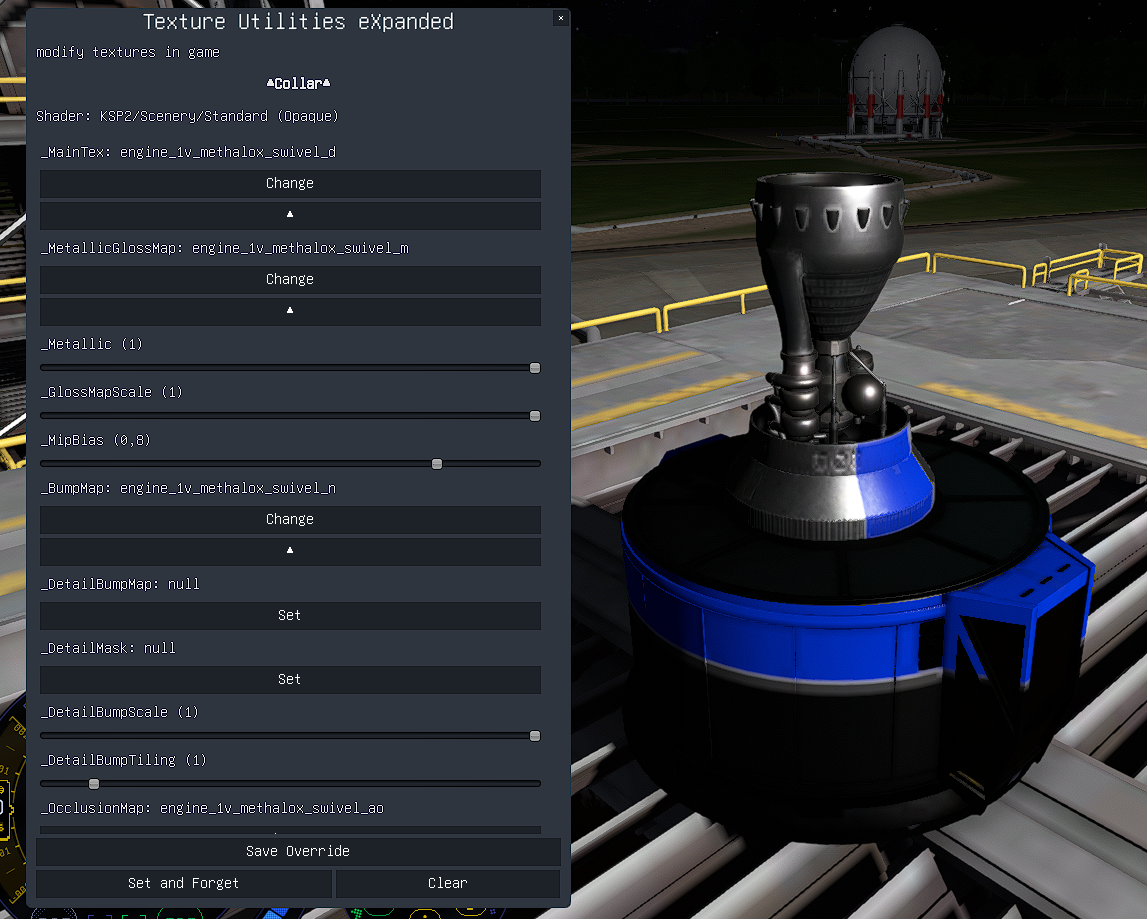1147x919 pixels.
Task: Select the swivel engine nozzle bell
Action: tap(828, 250)
